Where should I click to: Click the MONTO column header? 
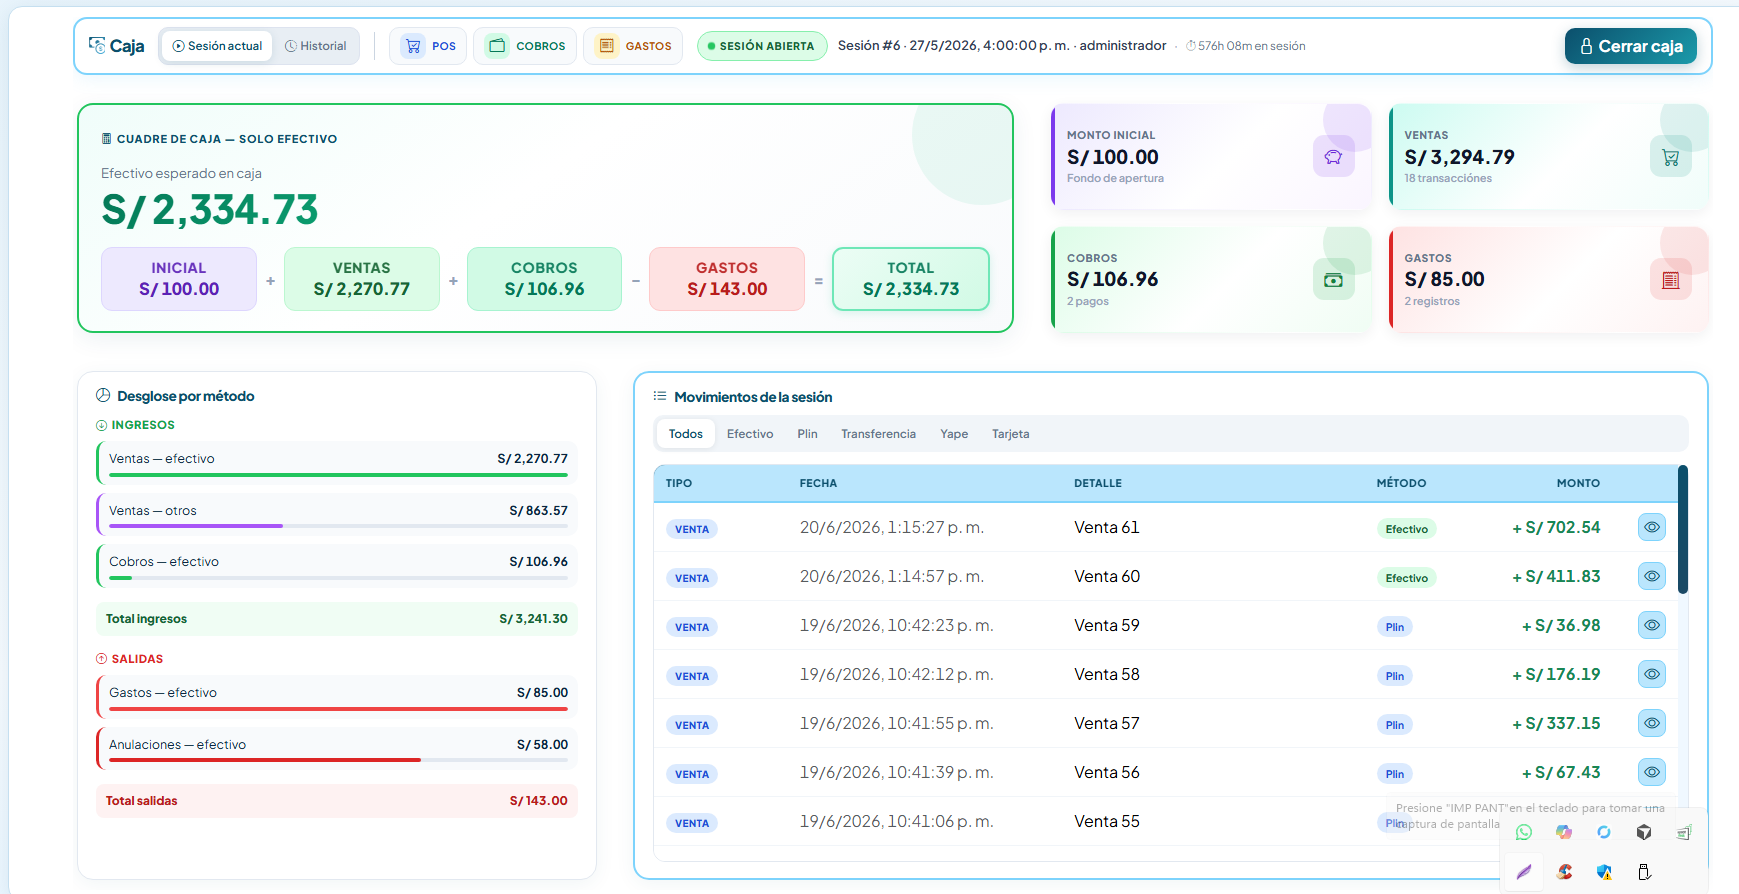click(x=1578, y=483)
